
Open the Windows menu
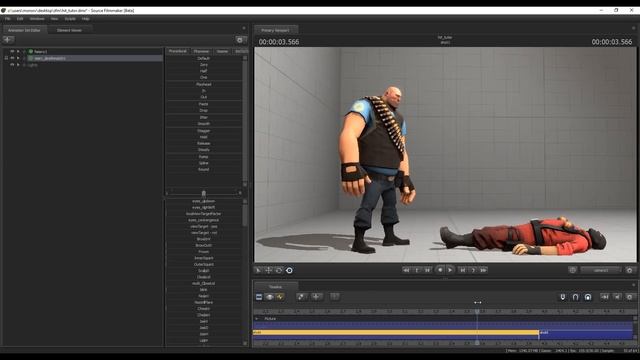[37, 19]
